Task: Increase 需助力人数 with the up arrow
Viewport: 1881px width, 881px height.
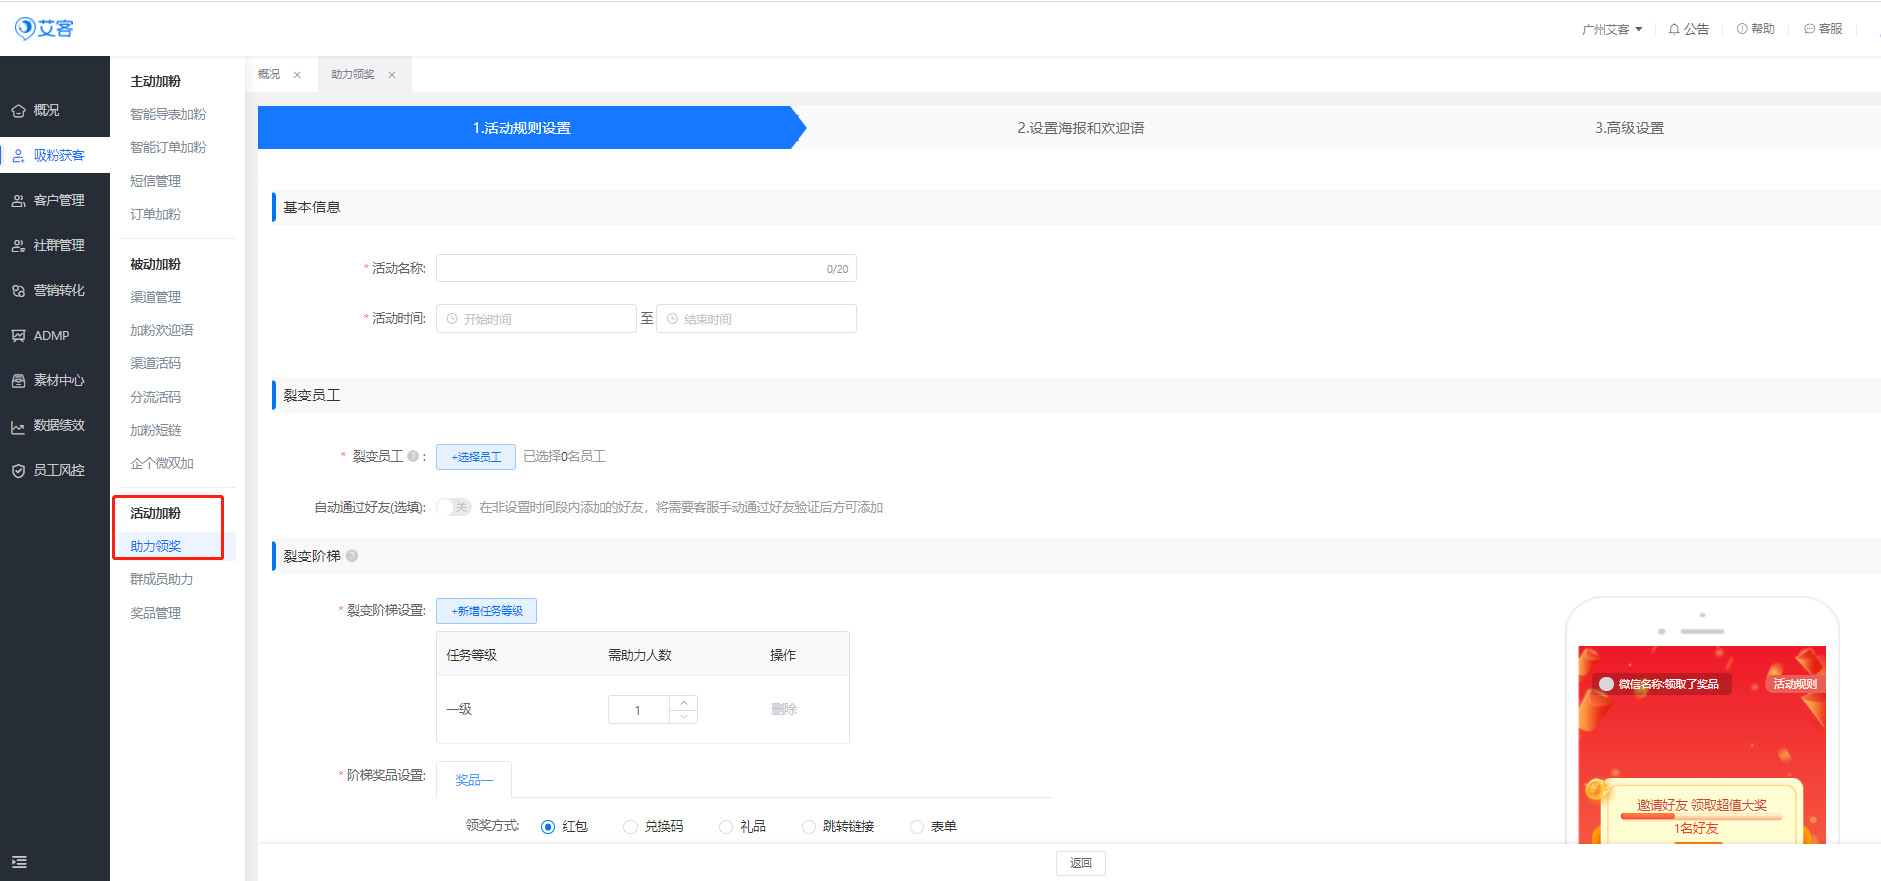Action: 684,703
